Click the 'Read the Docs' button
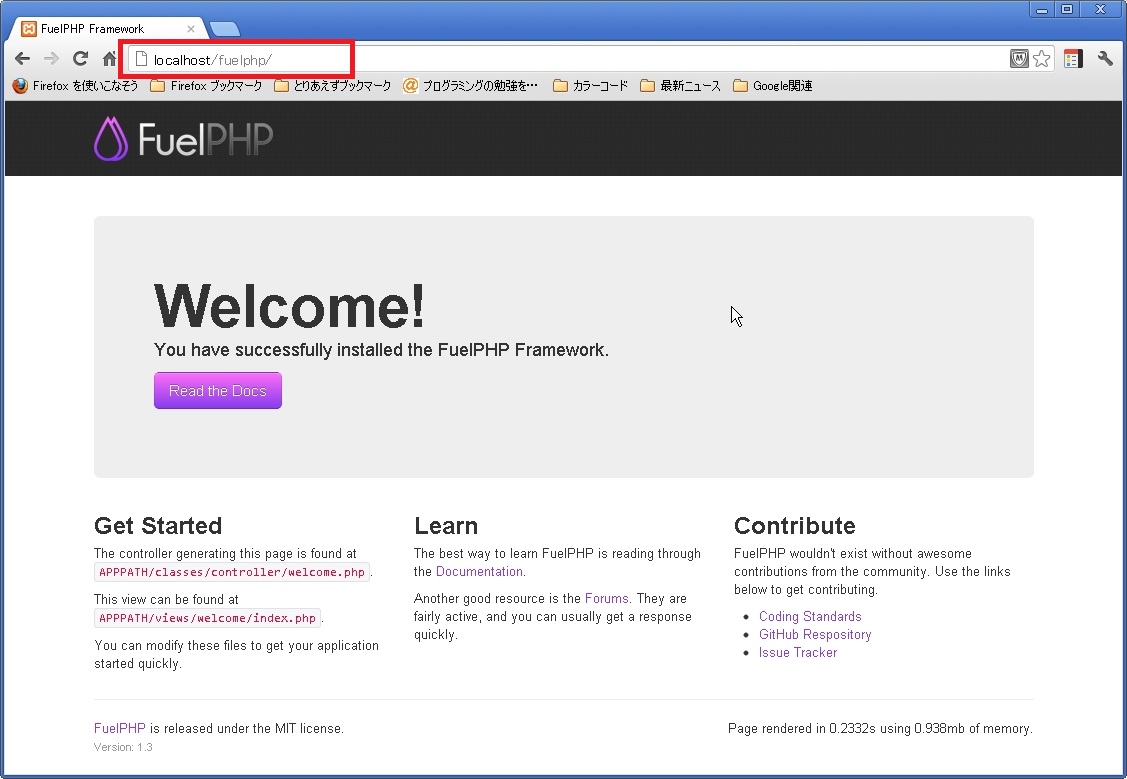The image size is (1127, 779). [x=218, y=390]
